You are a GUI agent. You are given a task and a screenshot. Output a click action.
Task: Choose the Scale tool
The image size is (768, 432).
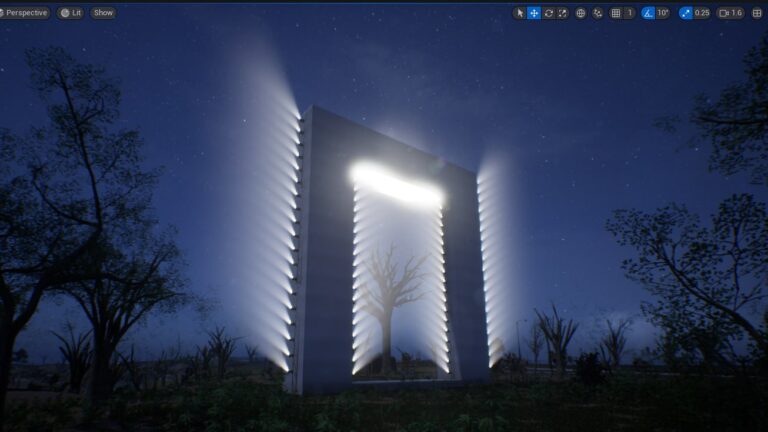point(562,13)
